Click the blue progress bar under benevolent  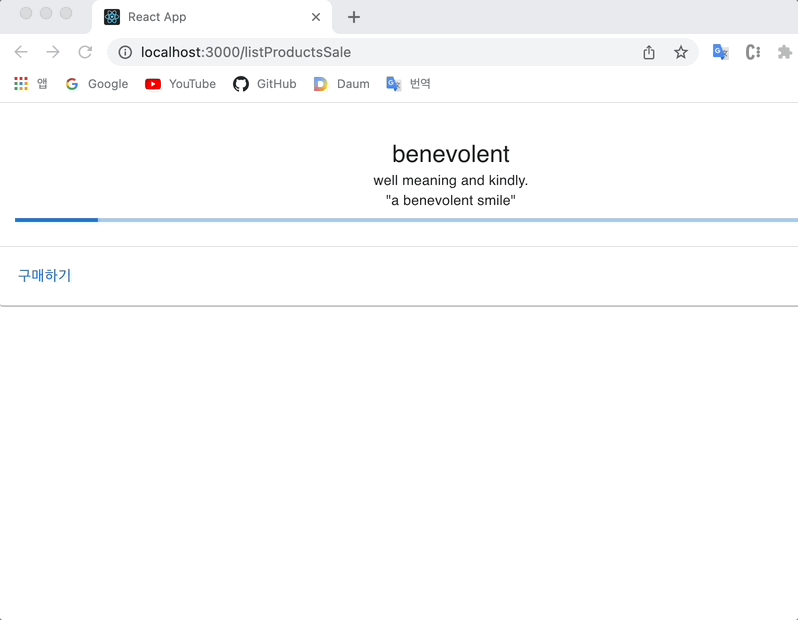click(406, 220)
